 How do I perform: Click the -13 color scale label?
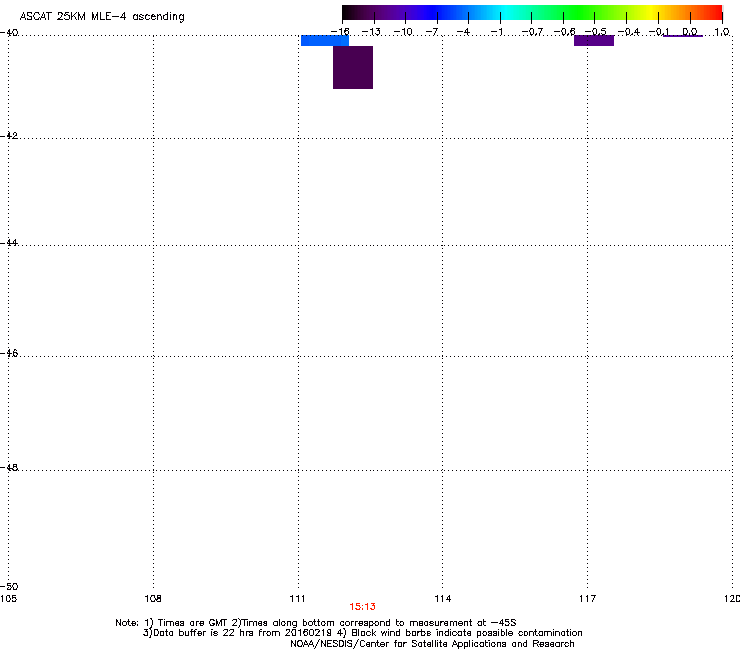pos(371,32)
